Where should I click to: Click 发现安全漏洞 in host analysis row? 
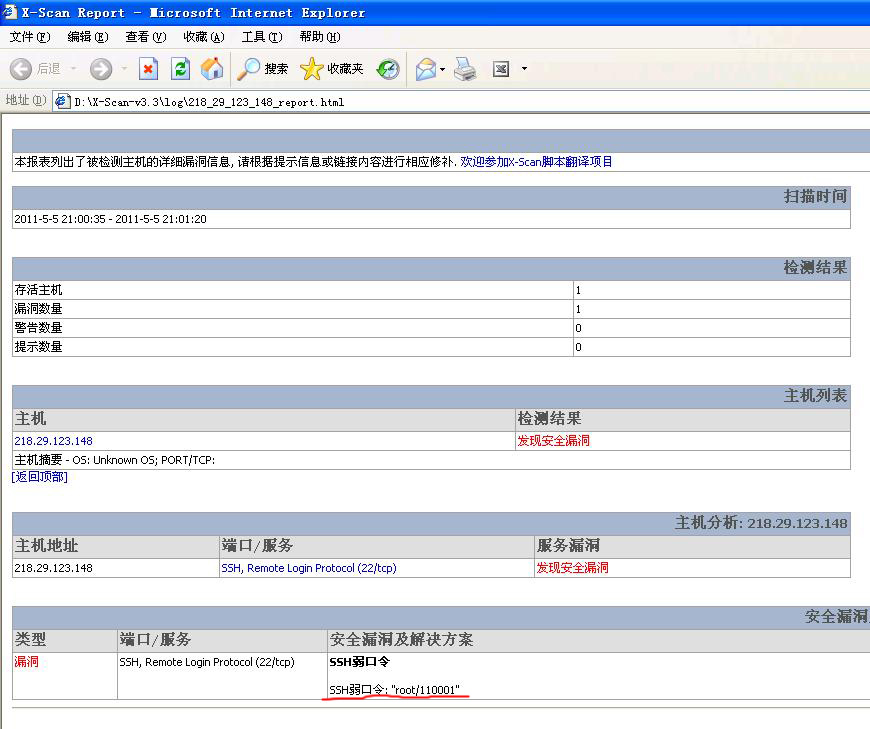pyautogui.click(x=572, y=568)
